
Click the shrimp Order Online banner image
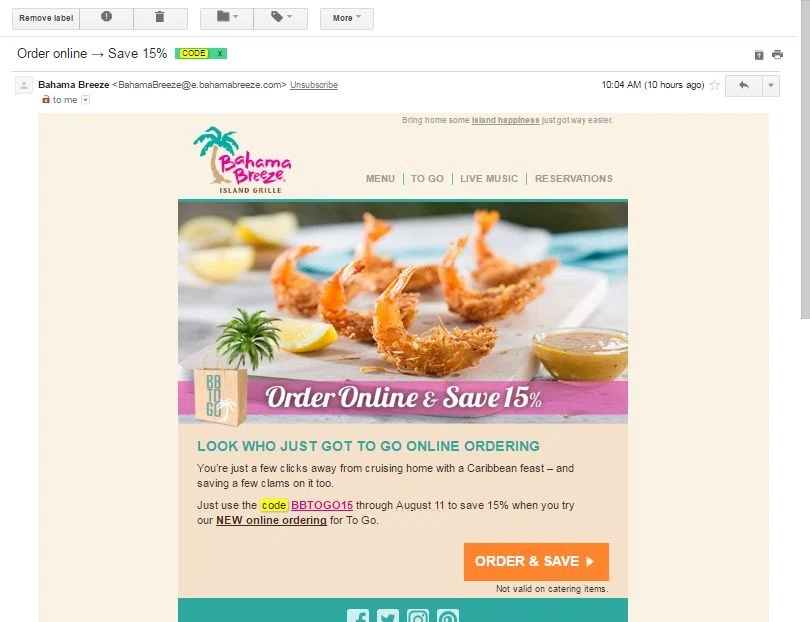[403, 312]
